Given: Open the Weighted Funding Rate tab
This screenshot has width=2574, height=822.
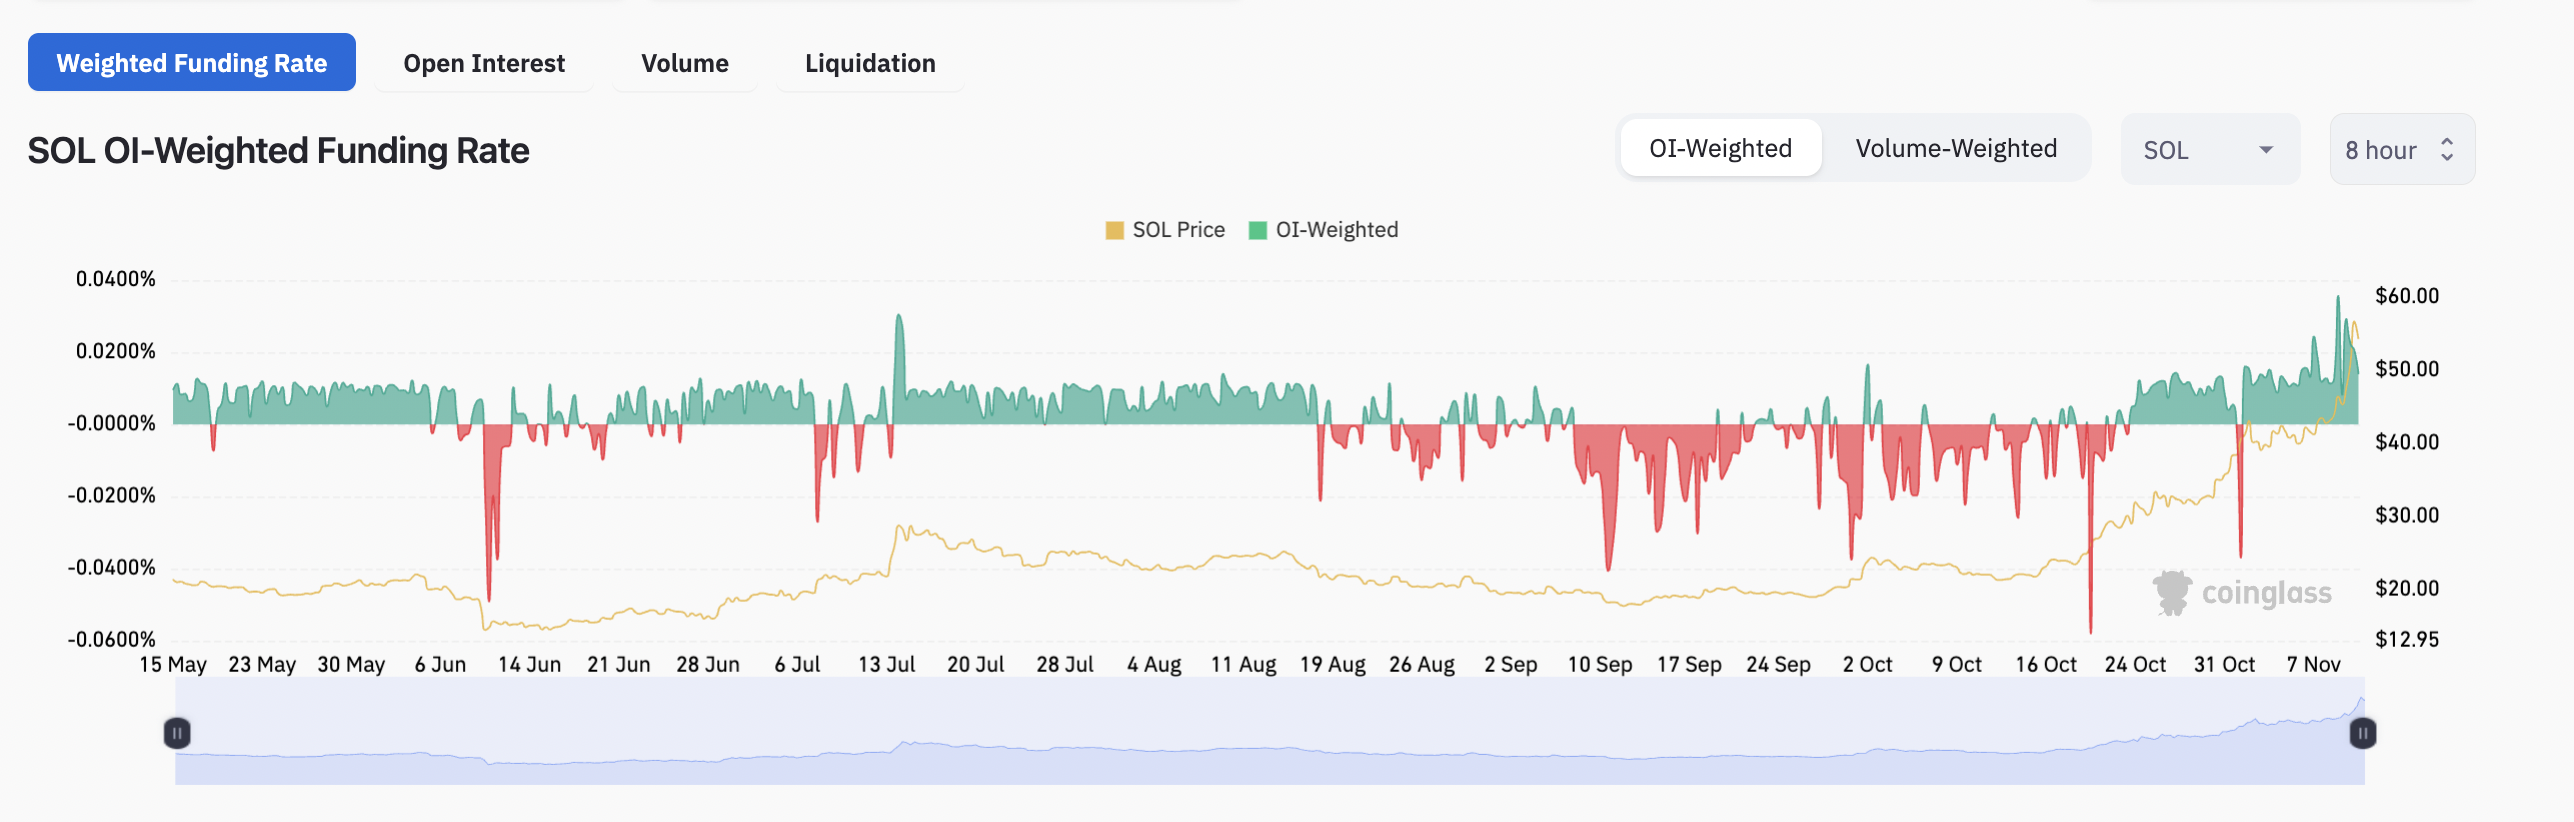Looking at the screenshot, I should 192,63.
